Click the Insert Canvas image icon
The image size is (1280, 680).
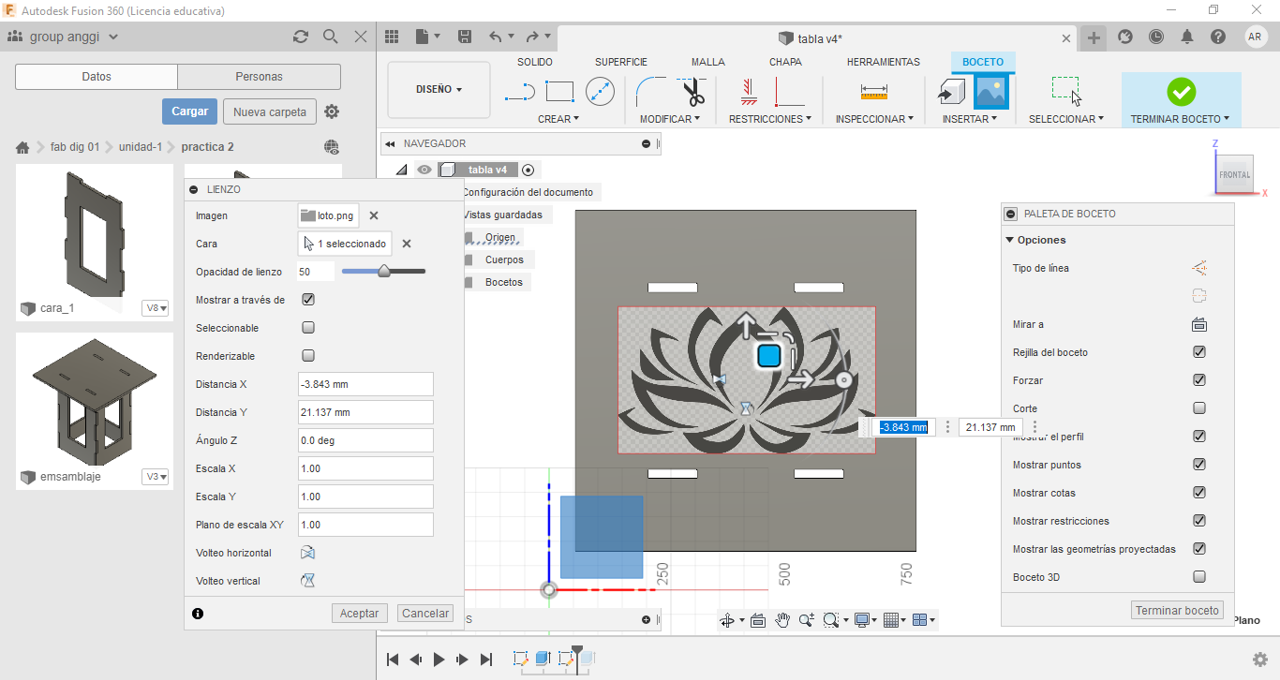point(991,92)
